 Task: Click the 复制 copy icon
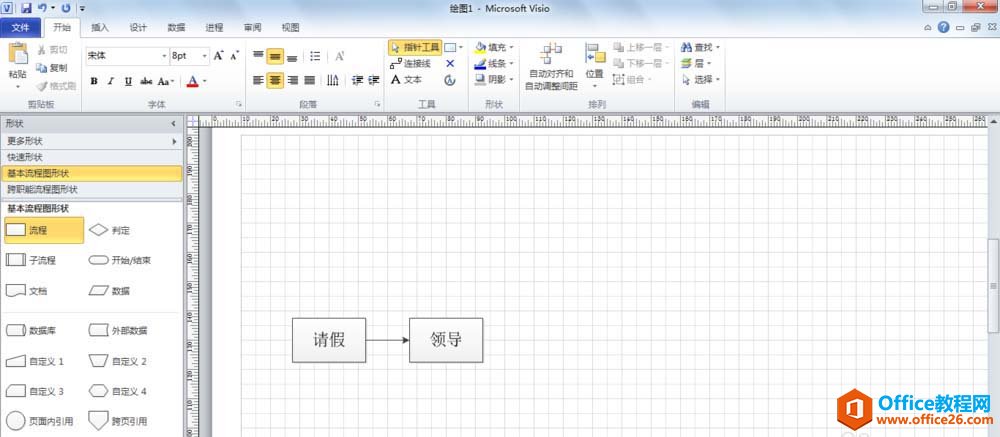(x=41, y=68)
